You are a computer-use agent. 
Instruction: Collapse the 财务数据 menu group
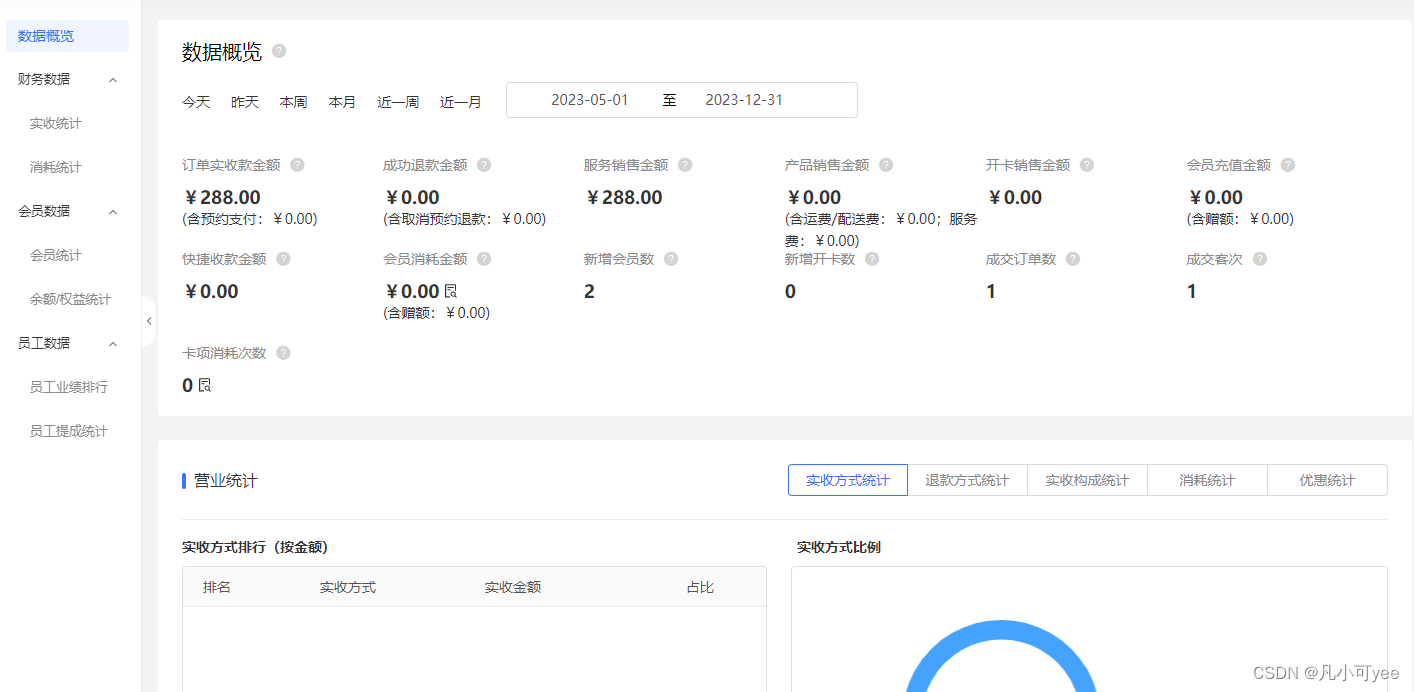point(113,79)
